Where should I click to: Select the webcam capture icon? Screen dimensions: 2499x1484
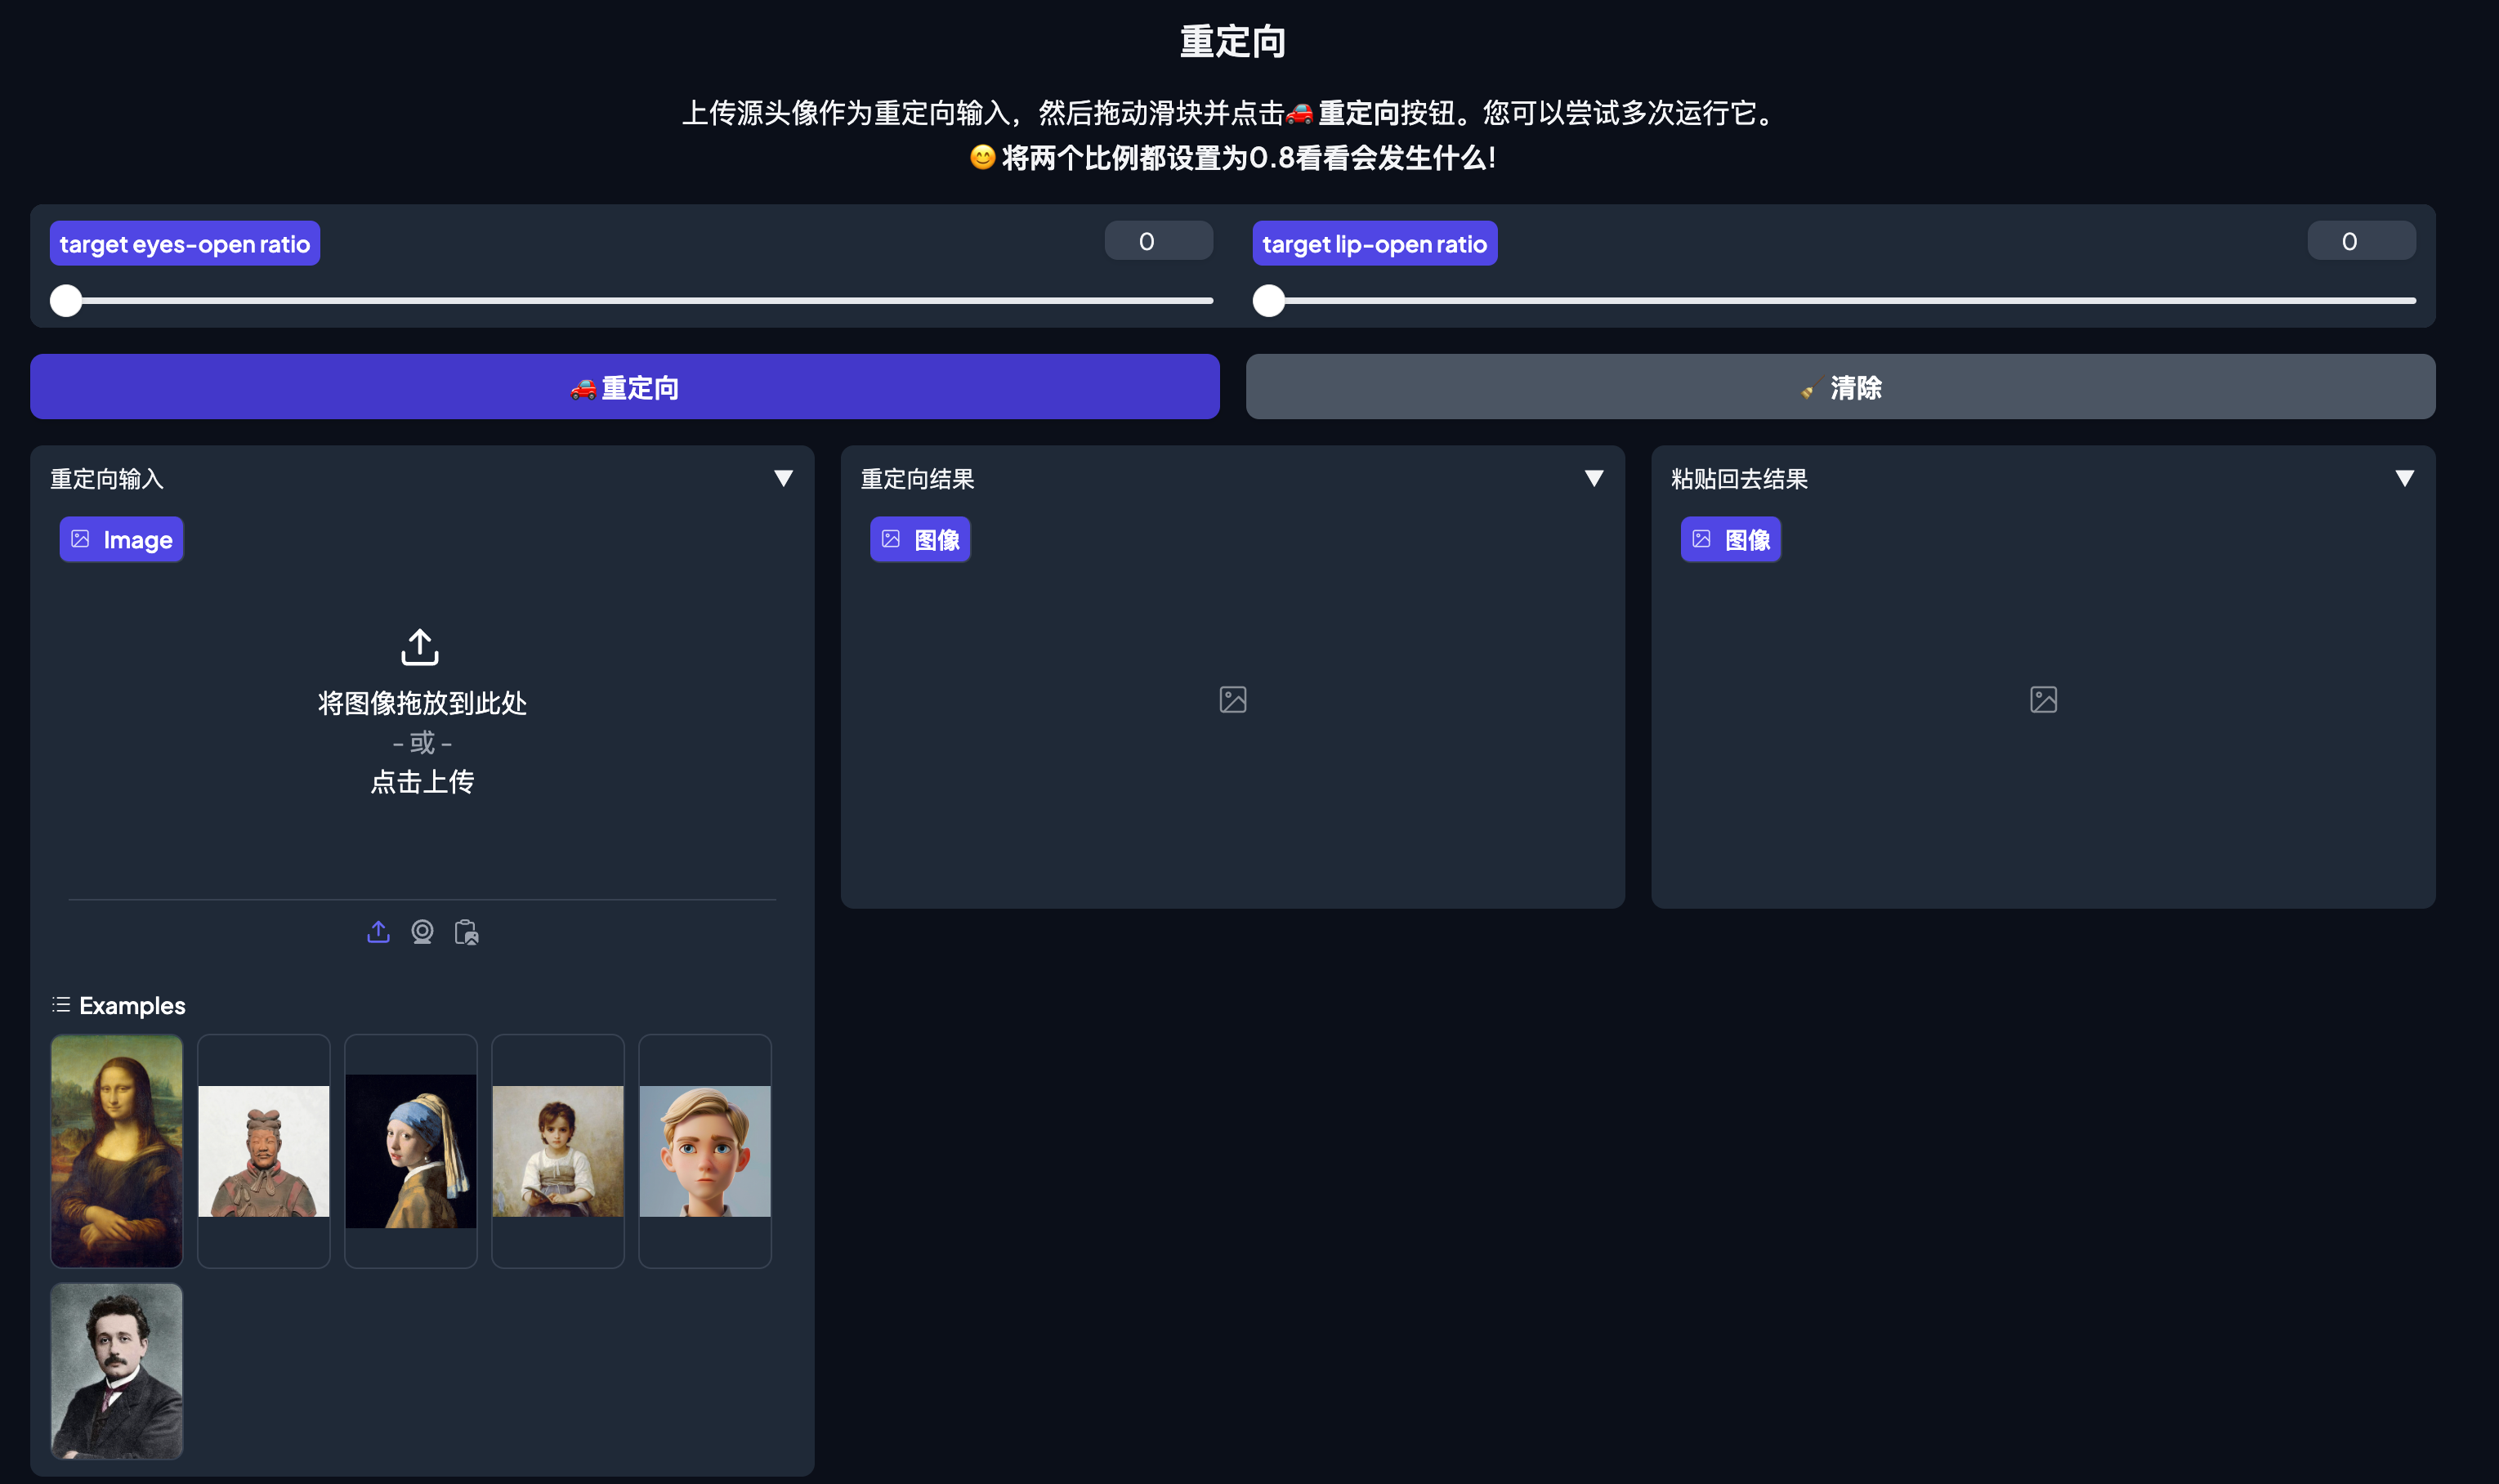coord(422,932)
